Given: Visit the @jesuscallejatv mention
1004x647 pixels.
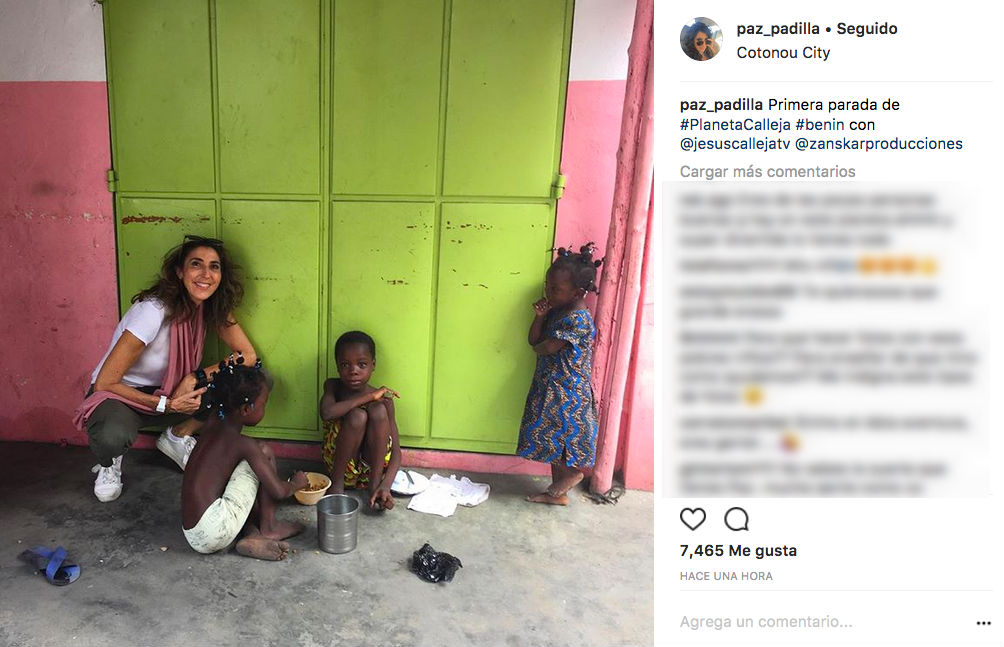Looking at the screenshot, I should (x=735, y=144).
